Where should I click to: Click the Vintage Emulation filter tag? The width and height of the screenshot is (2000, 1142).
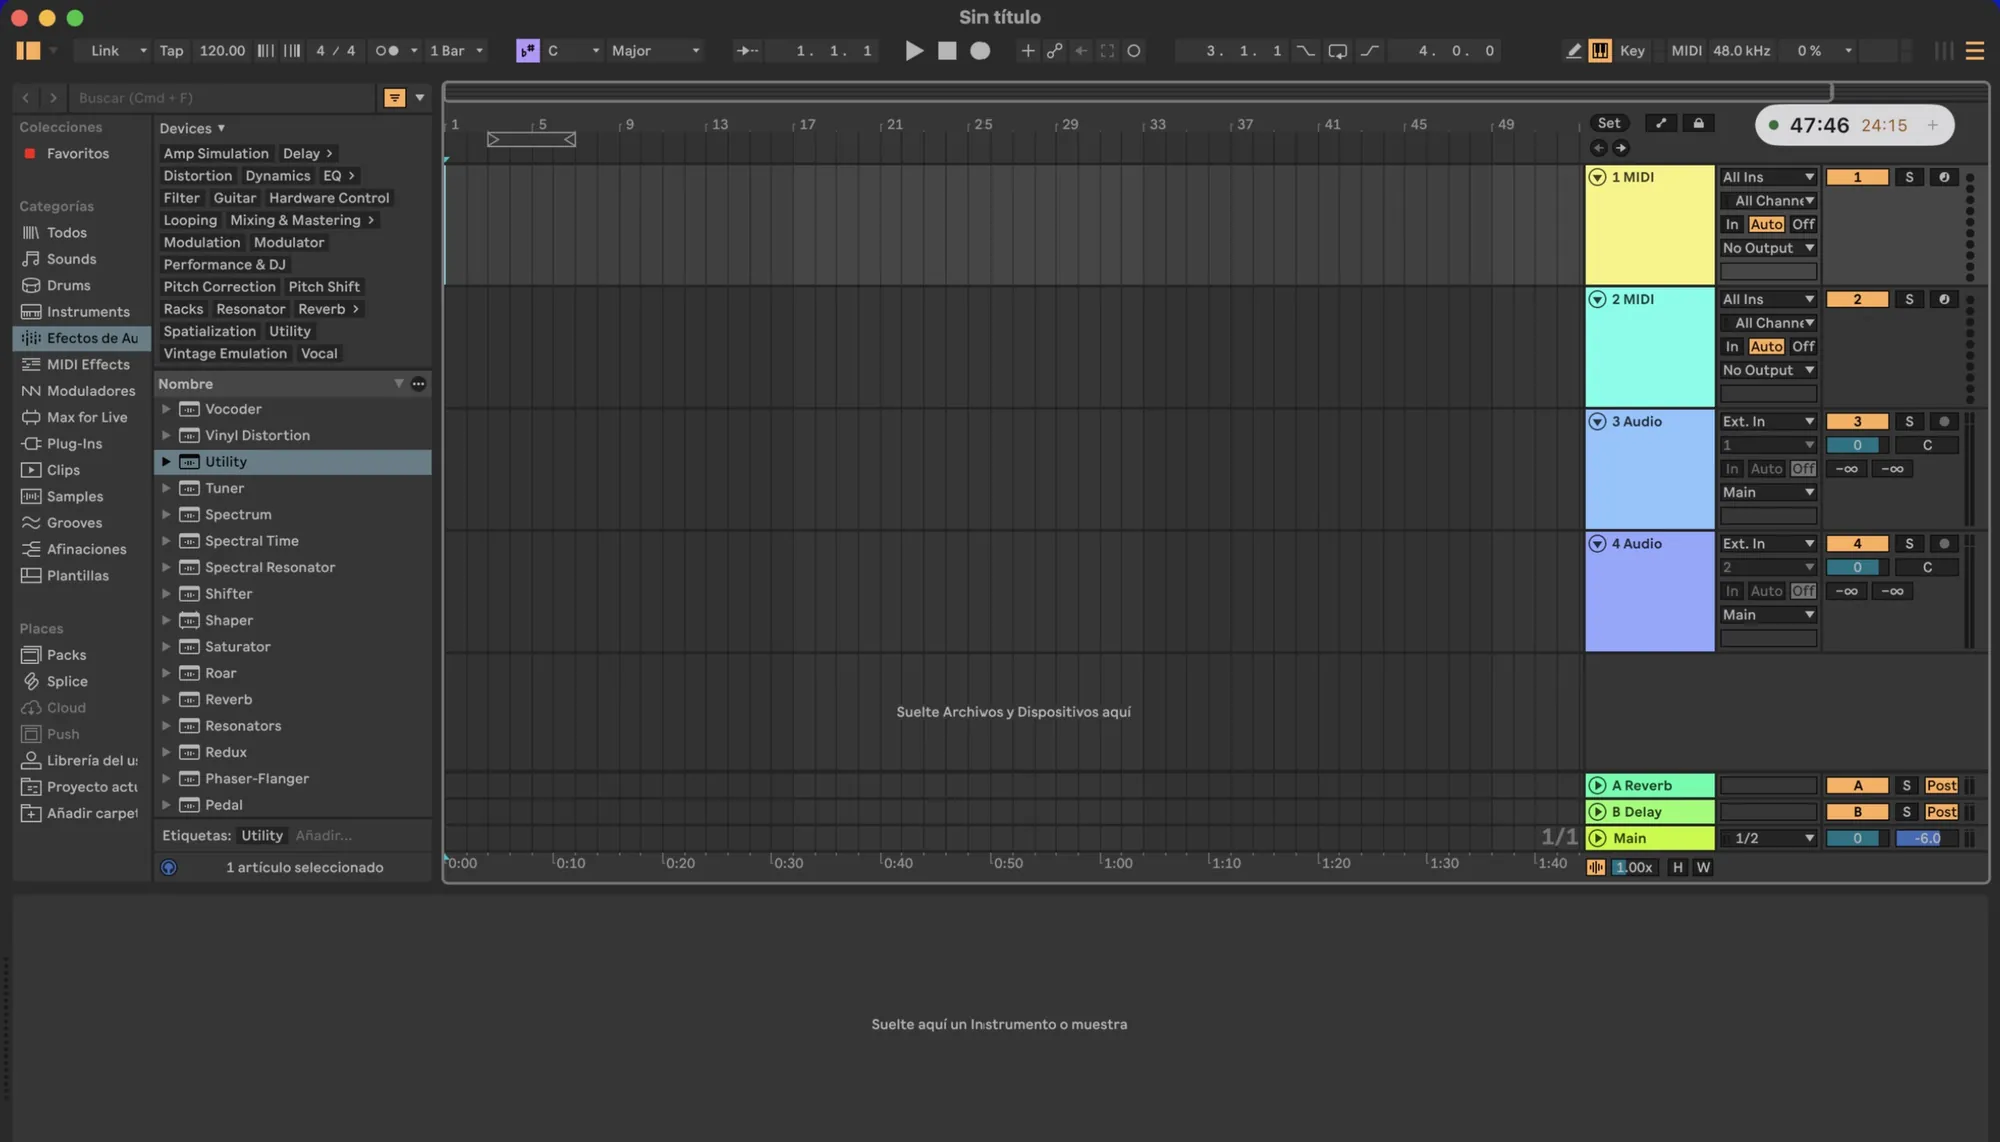click(225, 354)
